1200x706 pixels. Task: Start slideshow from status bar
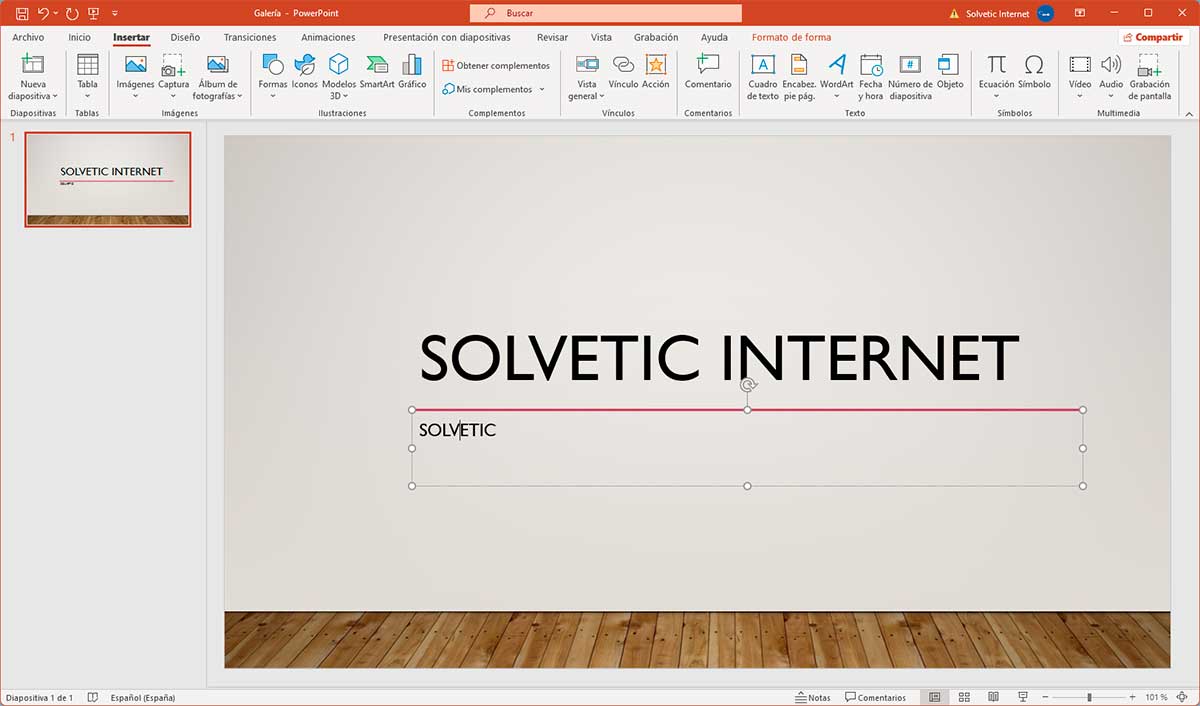(x=1023, y=697)
